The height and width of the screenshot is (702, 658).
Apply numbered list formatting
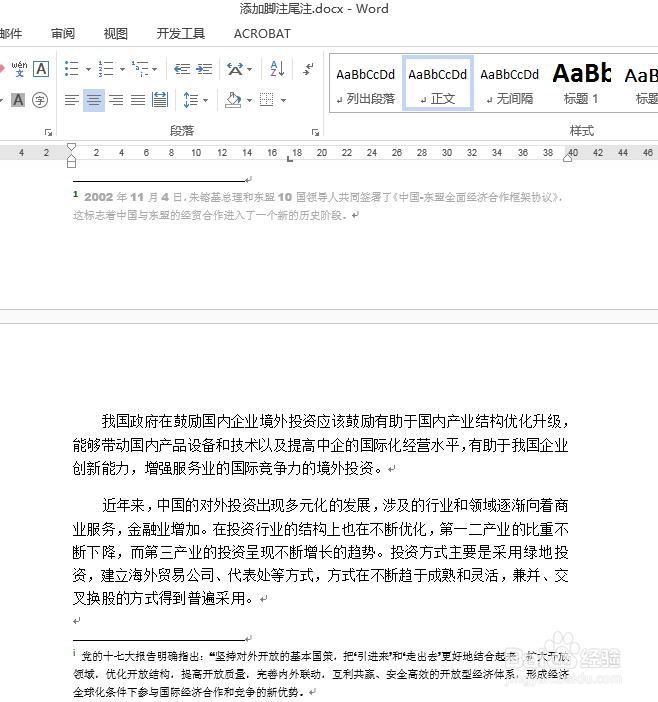point(106,69)
